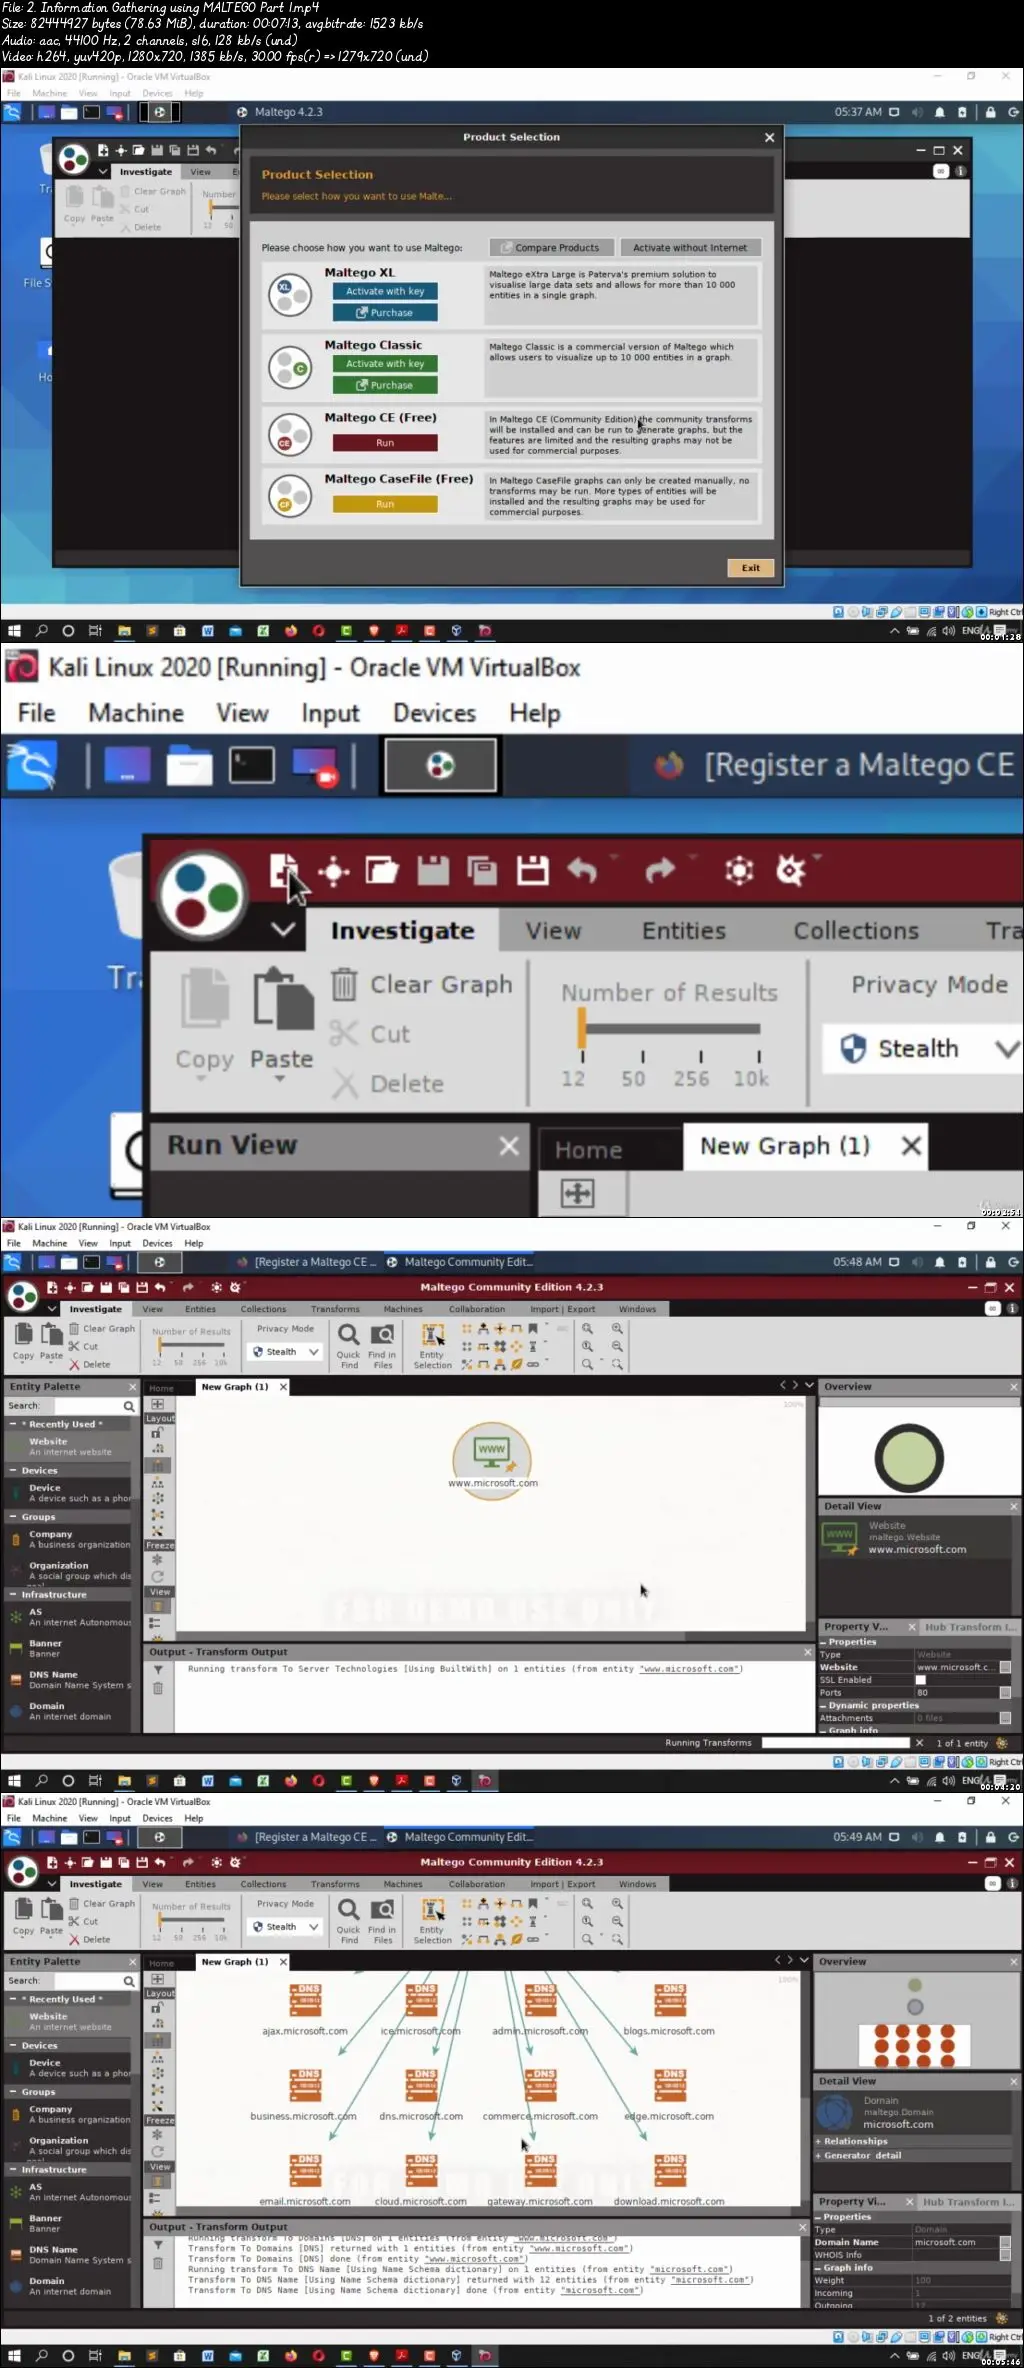
Task: Switch to Transforms tab in the 05:48 AM window
Action: point(335,1309)
